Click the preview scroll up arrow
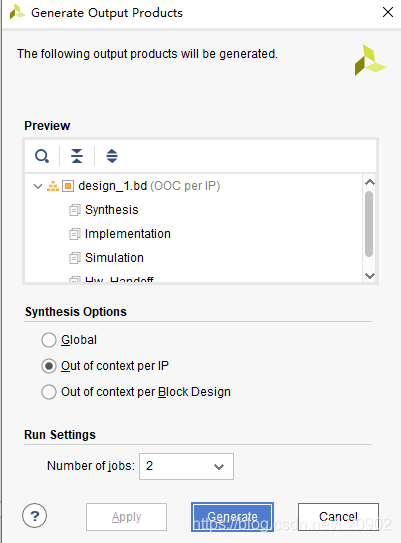The image size is (401, 543). [370, 182]
